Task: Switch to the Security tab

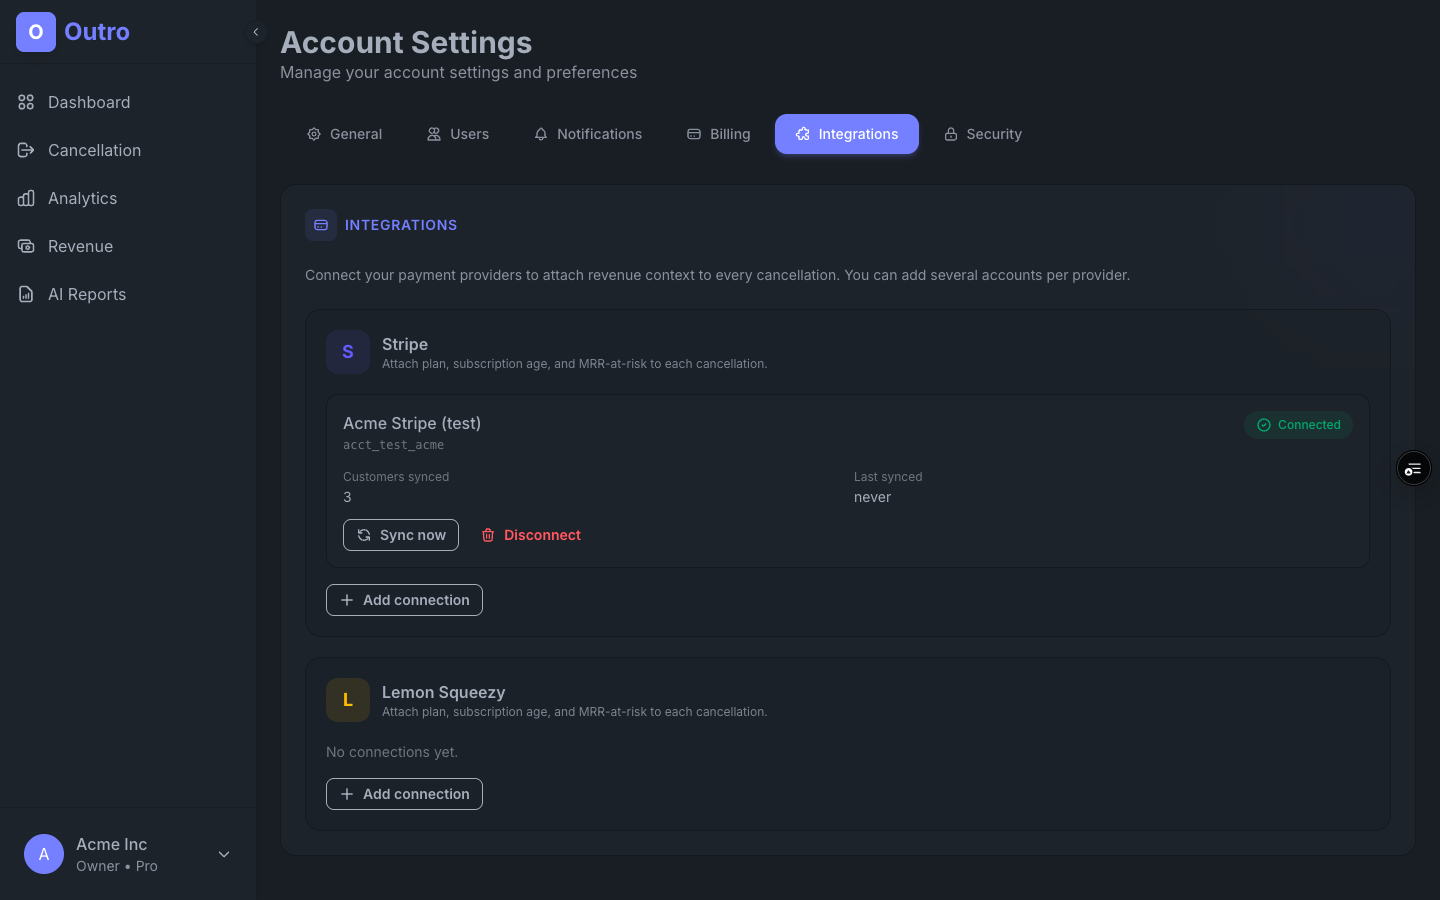Action: tap(983, 134)
